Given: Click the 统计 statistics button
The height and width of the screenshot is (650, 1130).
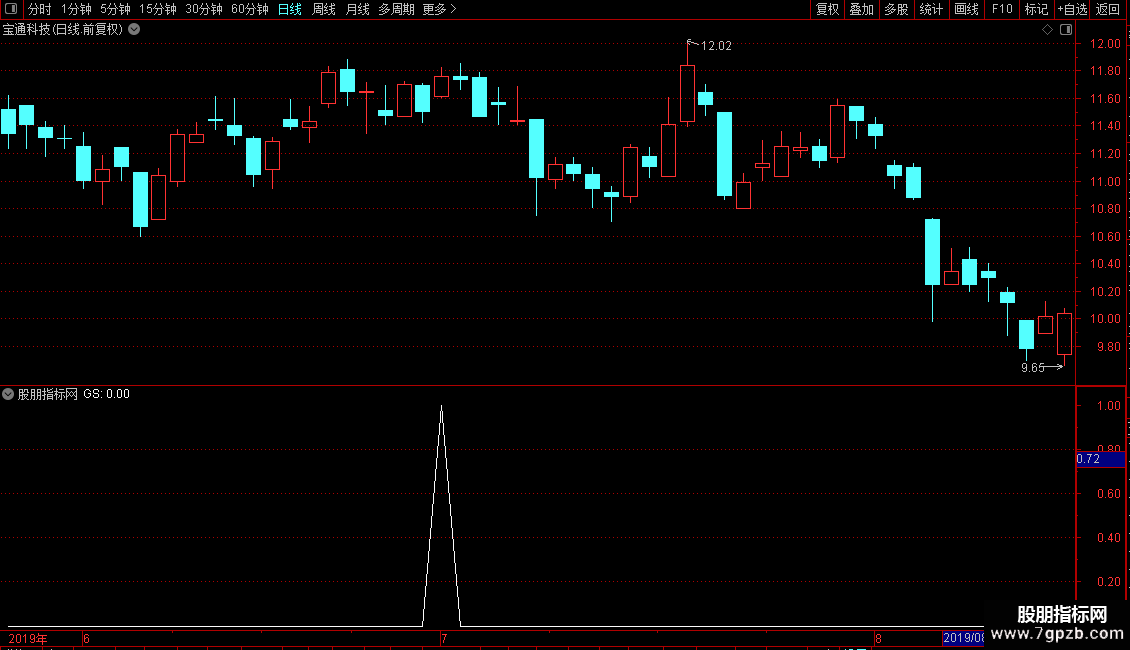Looking at the screenshot, I should tap(931, 9).
